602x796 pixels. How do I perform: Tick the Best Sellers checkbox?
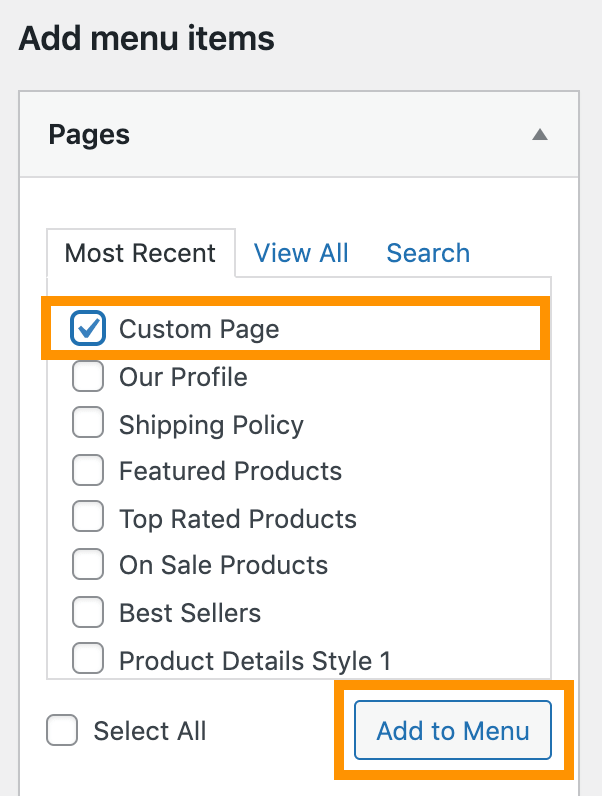pos(88,612)
